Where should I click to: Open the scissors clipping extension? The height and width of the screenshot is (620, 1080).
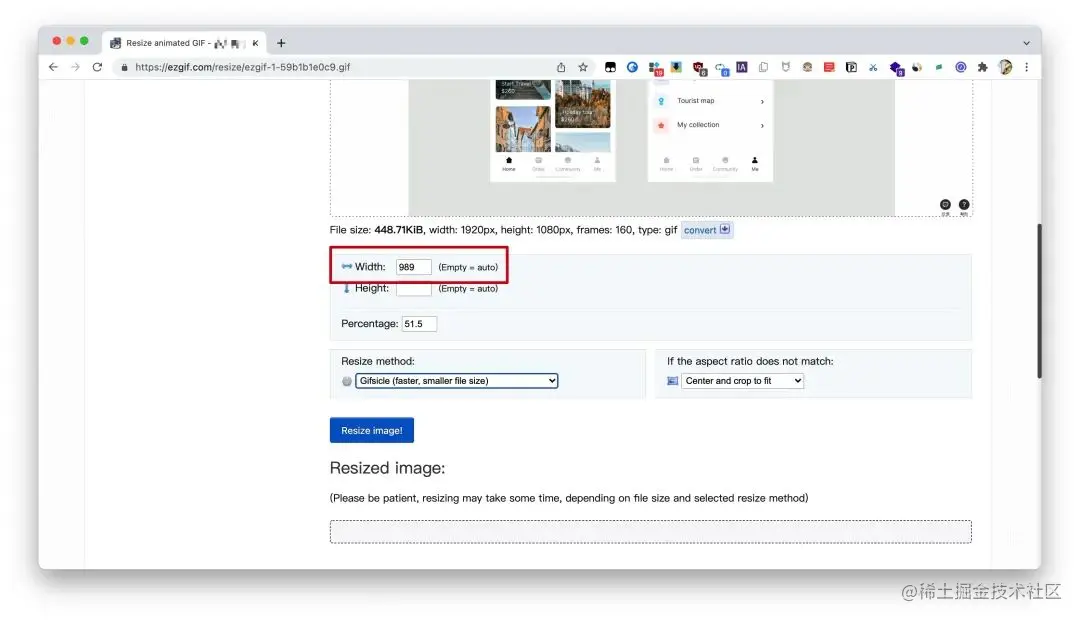pos(873,67)
